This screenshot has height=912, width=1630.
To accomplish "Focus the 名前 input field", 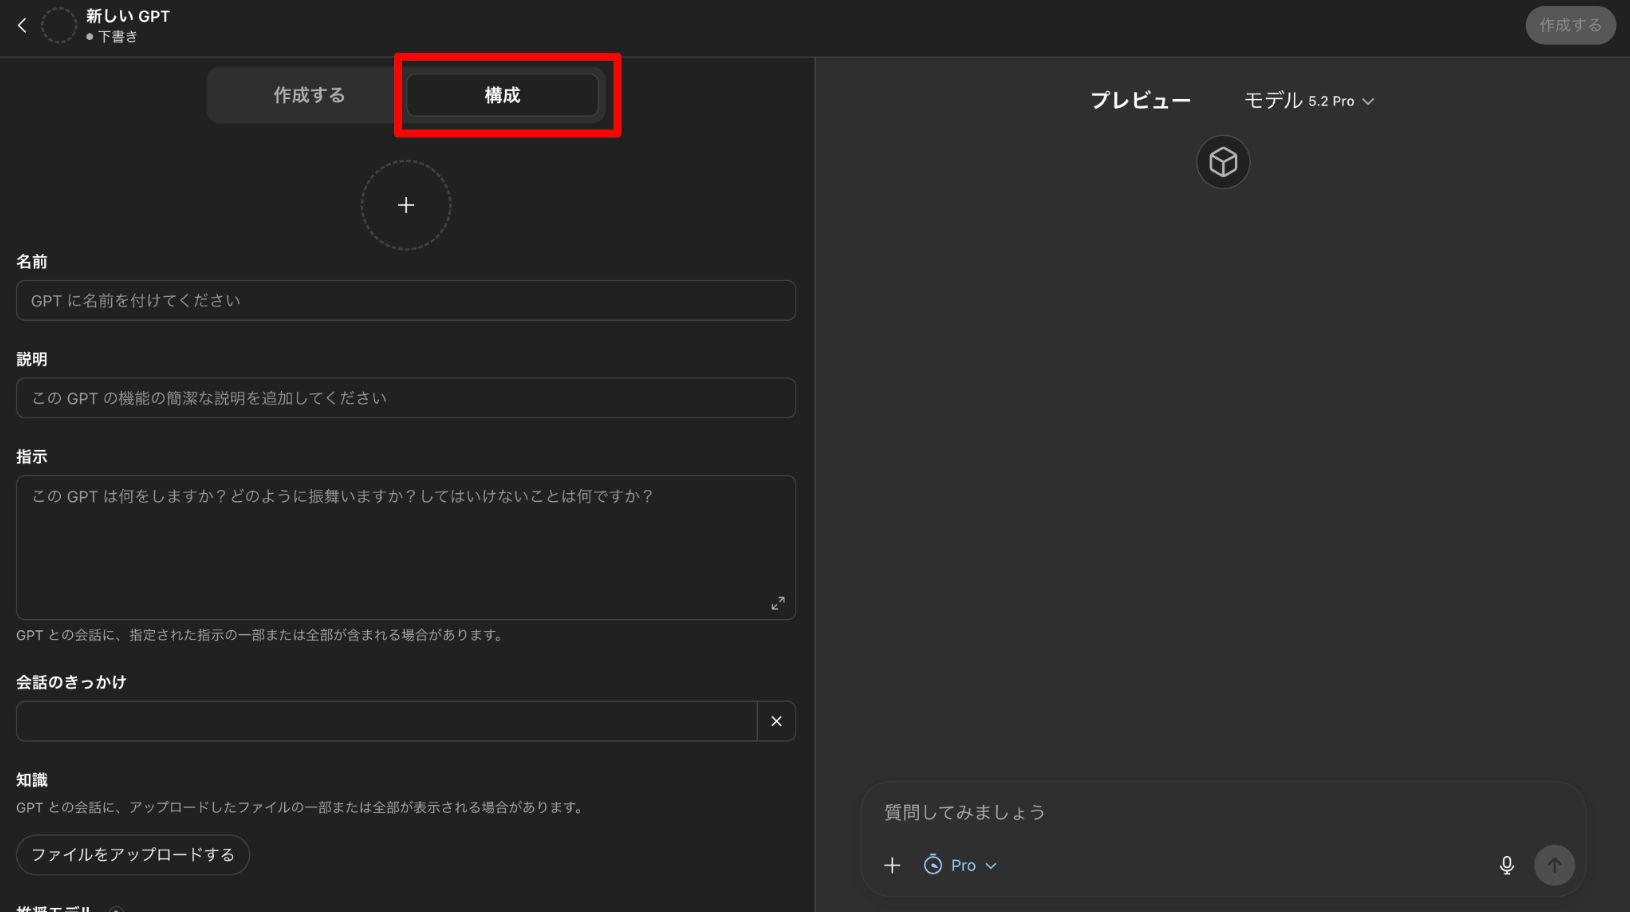I will coord(405,301).
